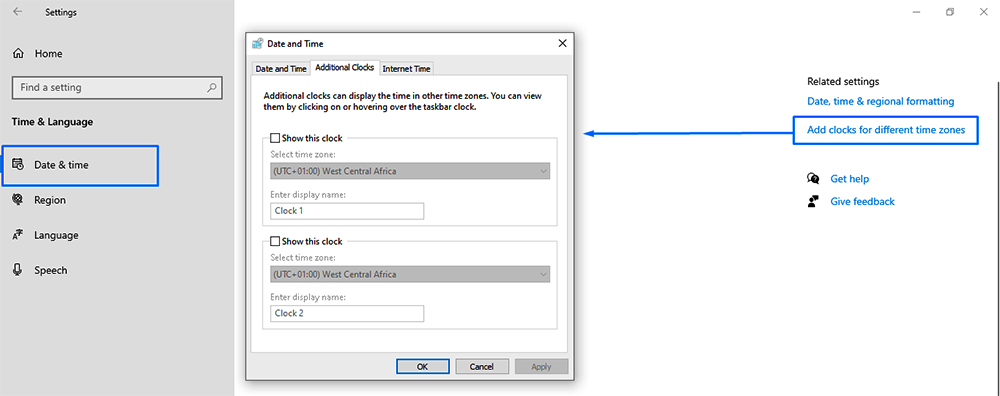Click the Cancel button
The height and width of the screenshot is (396, 1000).
tap(482, 367)
